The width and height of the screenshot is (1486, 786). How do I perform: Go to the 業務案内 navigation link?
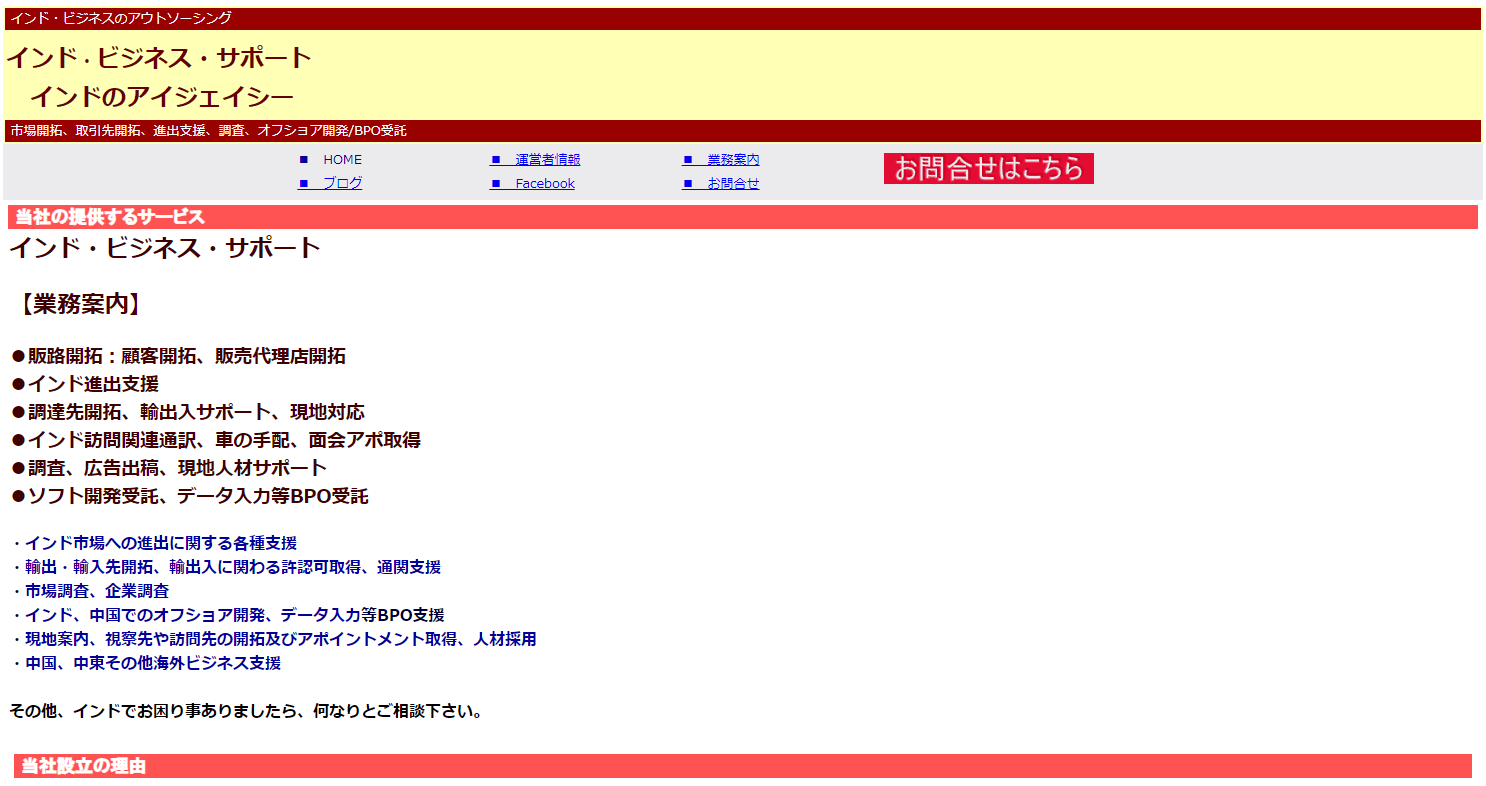point(733,160)
